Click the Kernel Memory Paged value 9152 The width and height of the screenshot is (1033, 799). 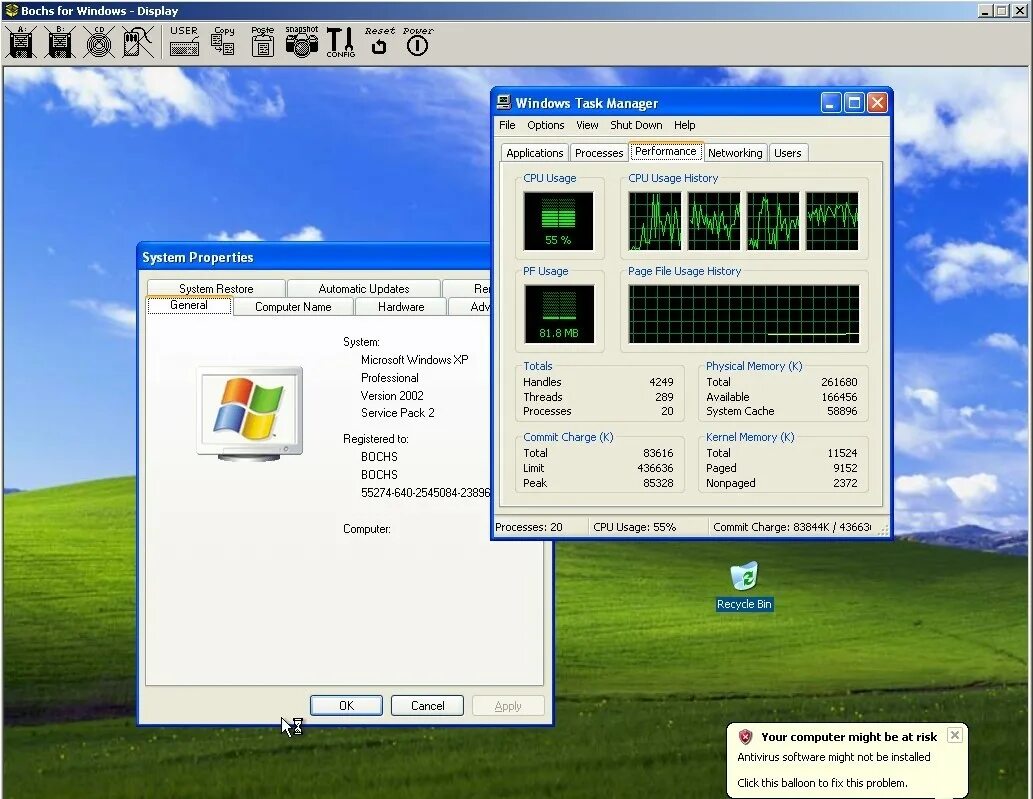click(845, 468)
